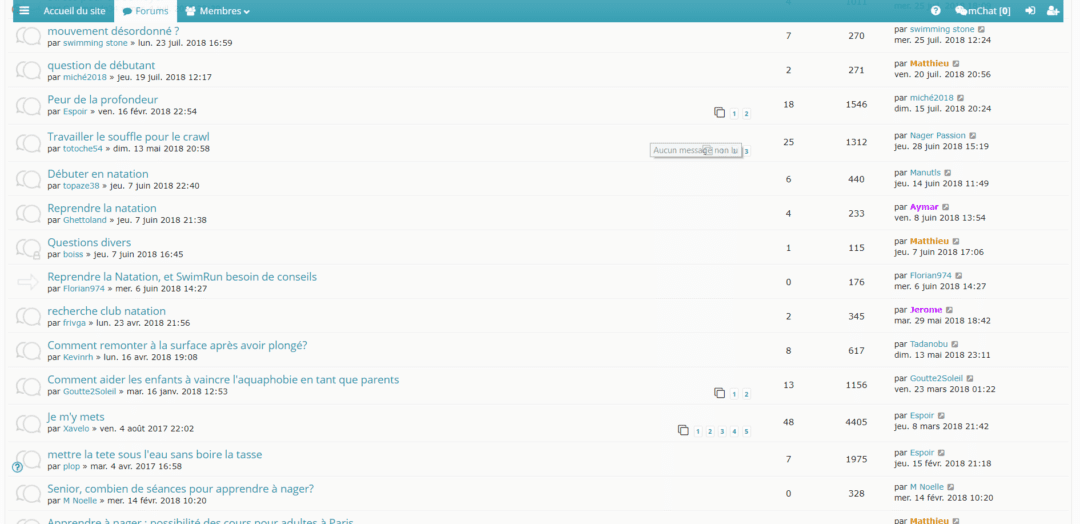Go to page 4 of Je m'y mets

734,432
